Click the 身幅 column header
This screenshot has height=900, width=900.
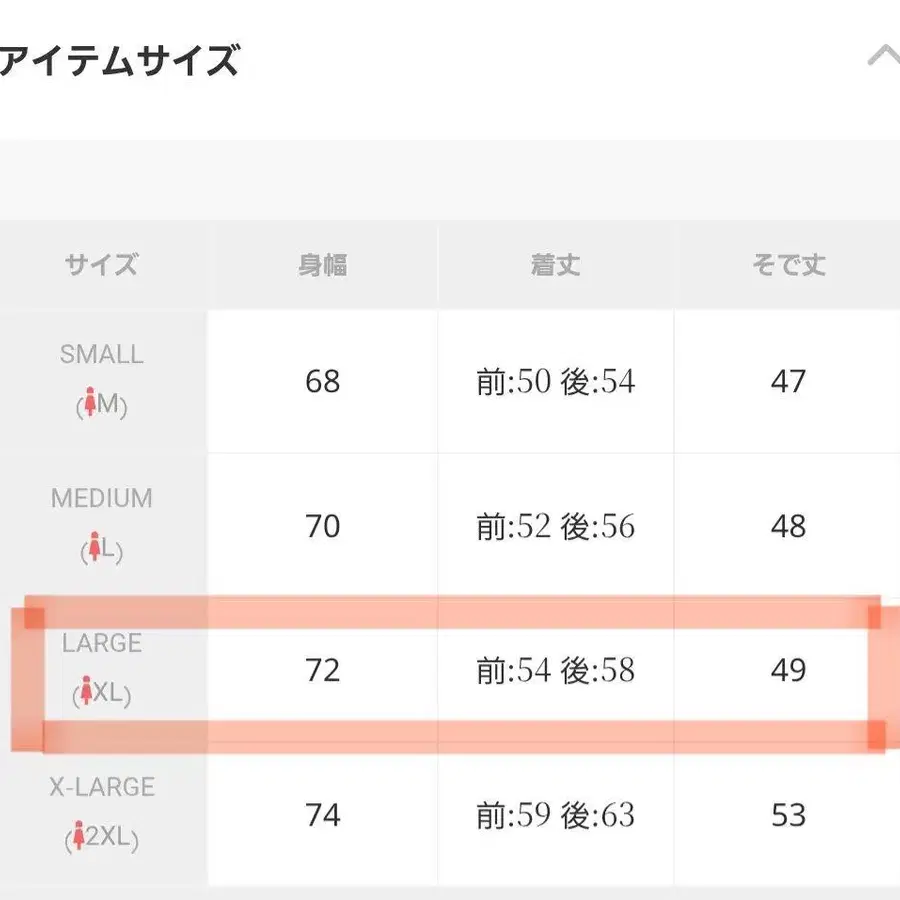(322, 264)
